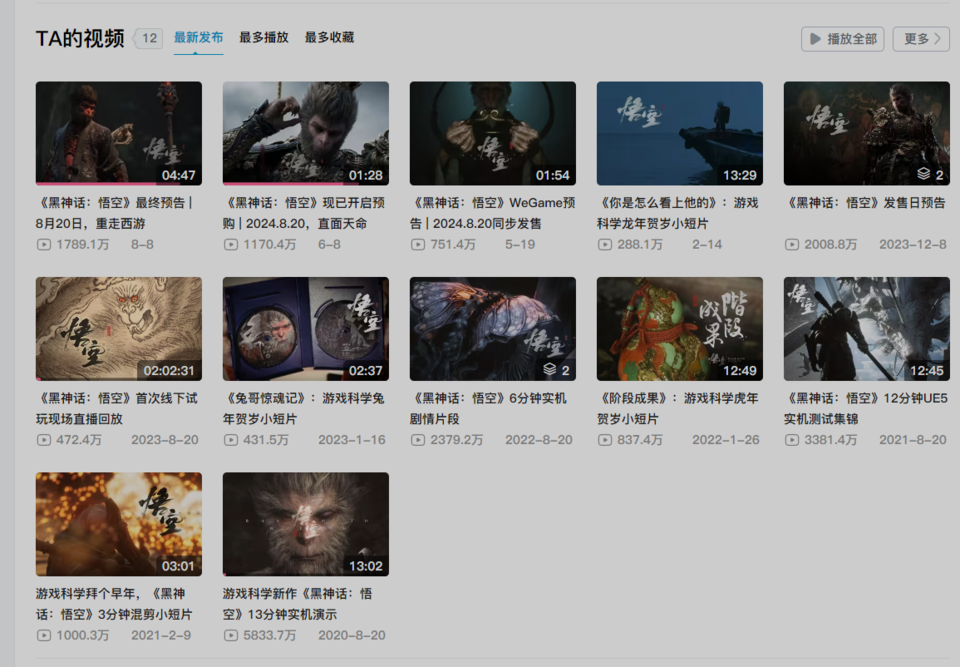
Task: Click the upload date 2023-1-16
Action: 351,440
